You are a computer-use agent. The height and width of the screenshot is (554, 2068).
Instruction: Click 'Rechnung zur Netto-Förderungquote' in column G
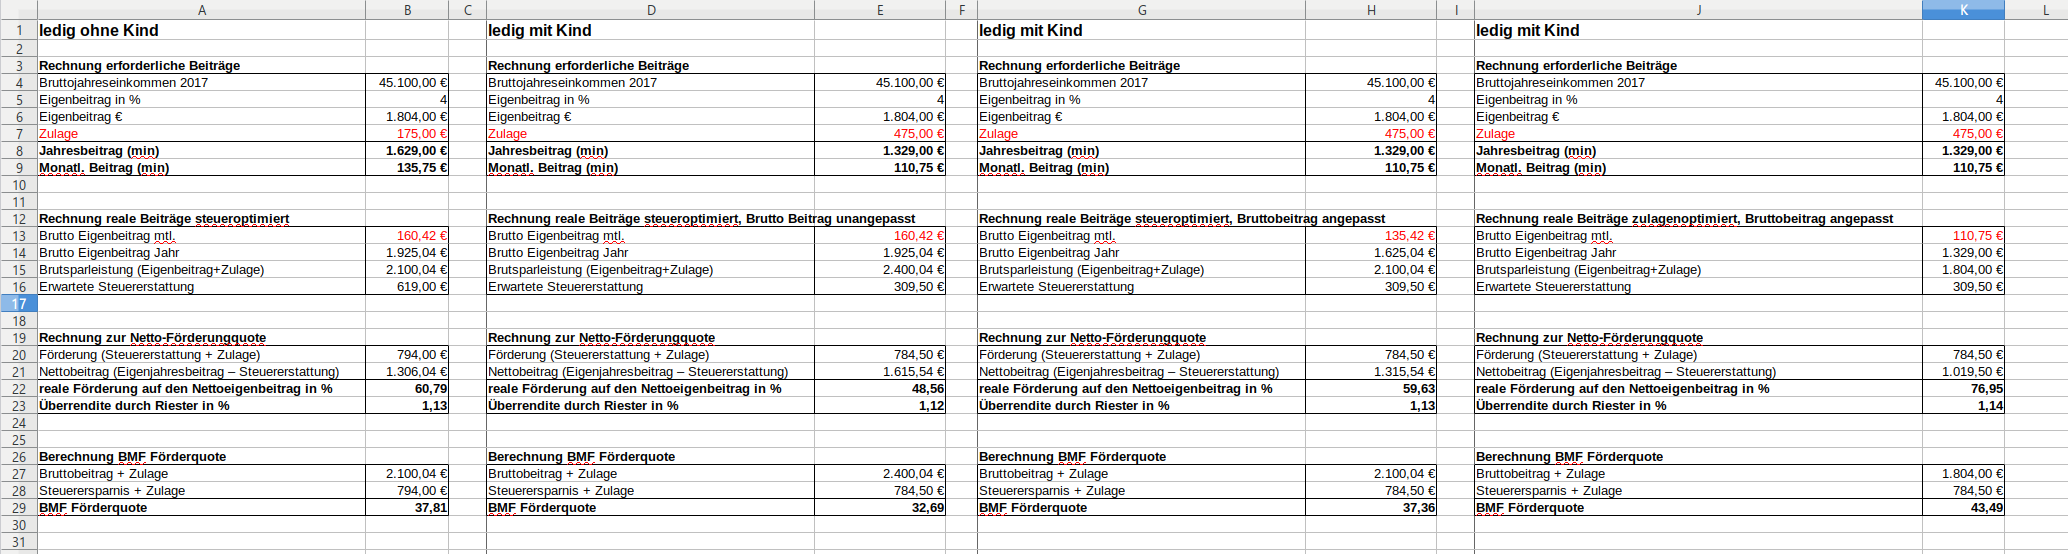[1092, 338]
